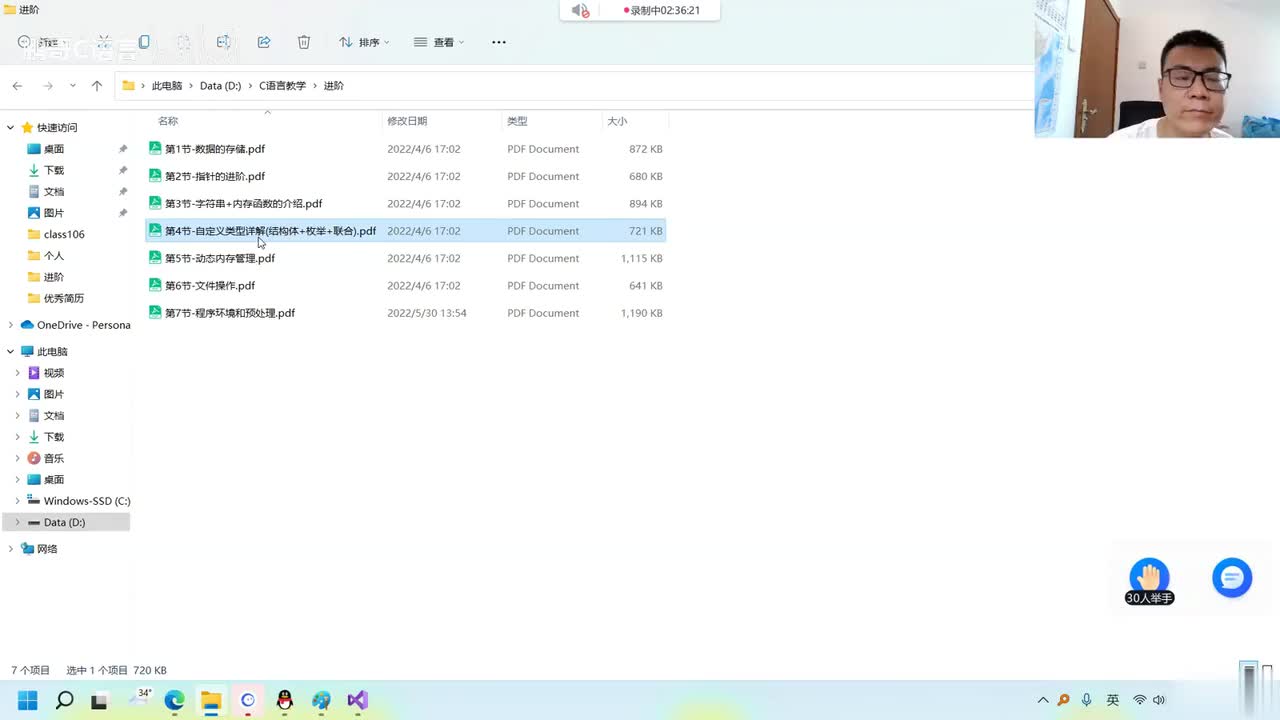Viewport: 1280px width, 720px height.
Task: Click the PDF icon of 第1节-数据的存储.pdf
Action: (x=155, y=148)
